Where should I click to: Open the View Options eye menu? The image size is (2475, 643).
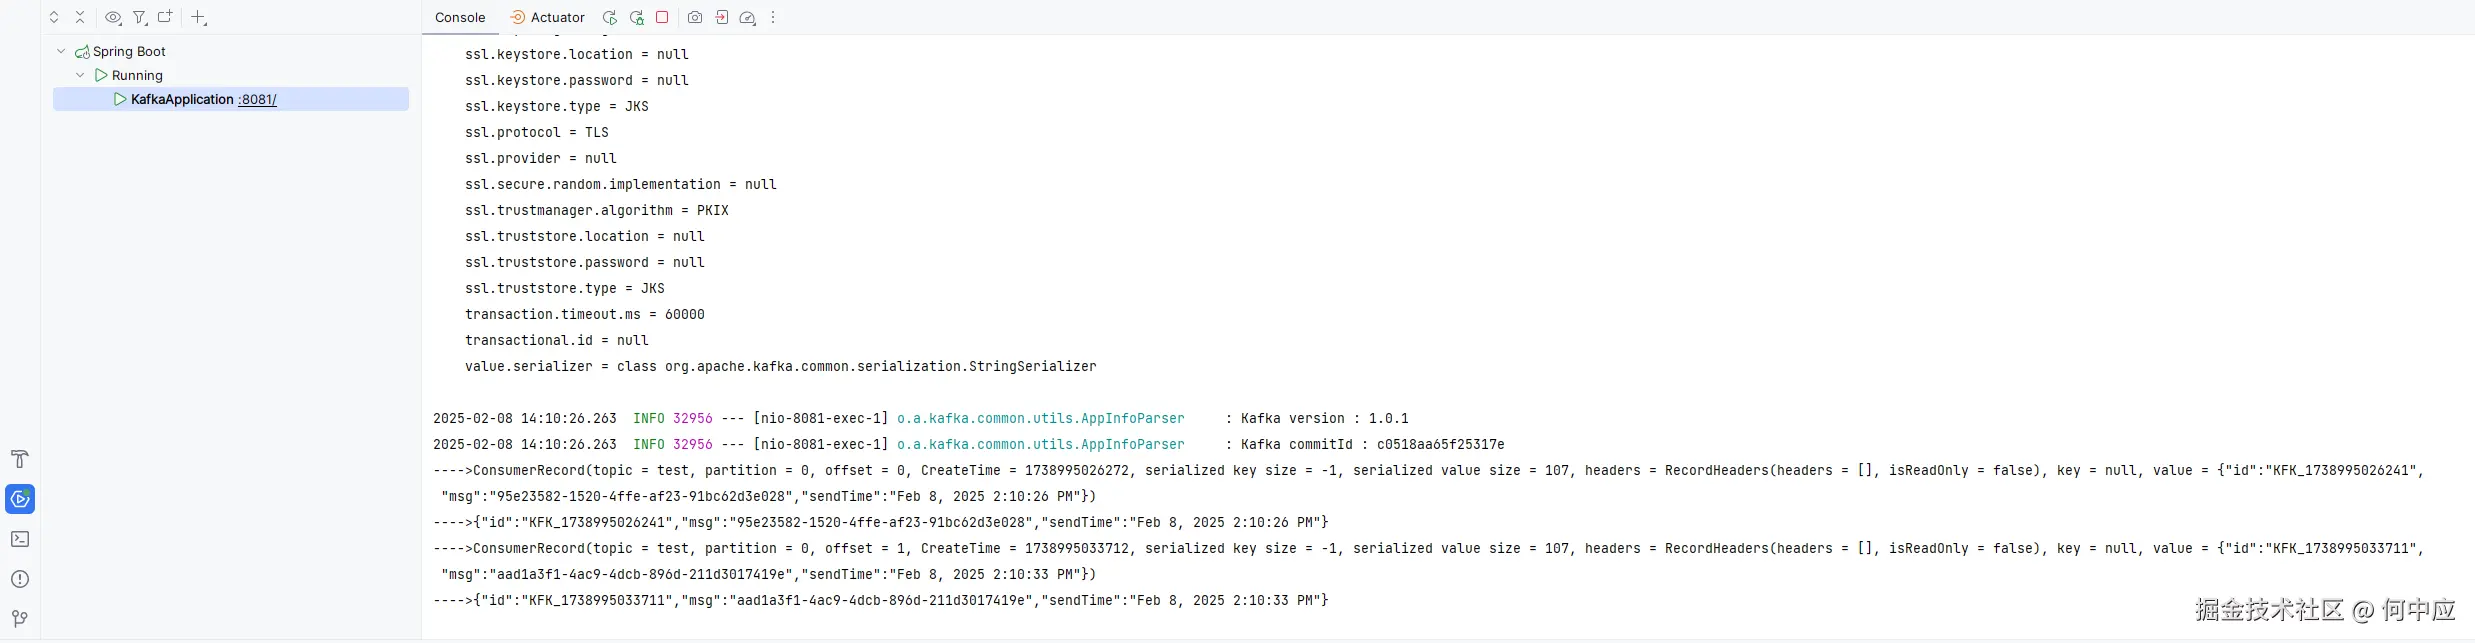(x=113, y=17)
